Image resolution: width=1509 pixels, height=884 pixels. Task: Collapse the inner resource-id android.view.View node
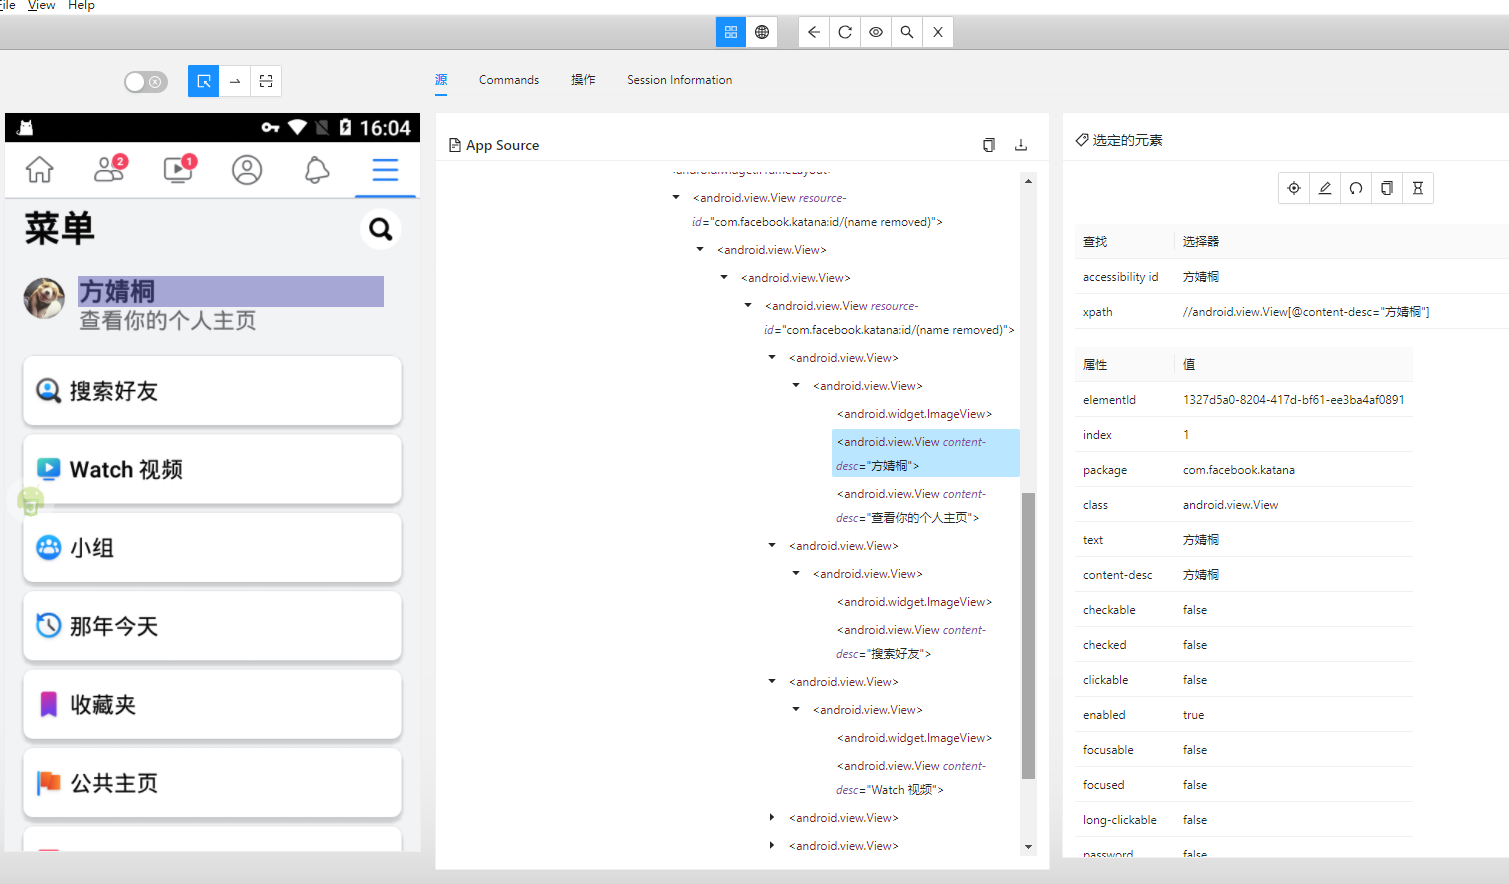click(748, 306)
